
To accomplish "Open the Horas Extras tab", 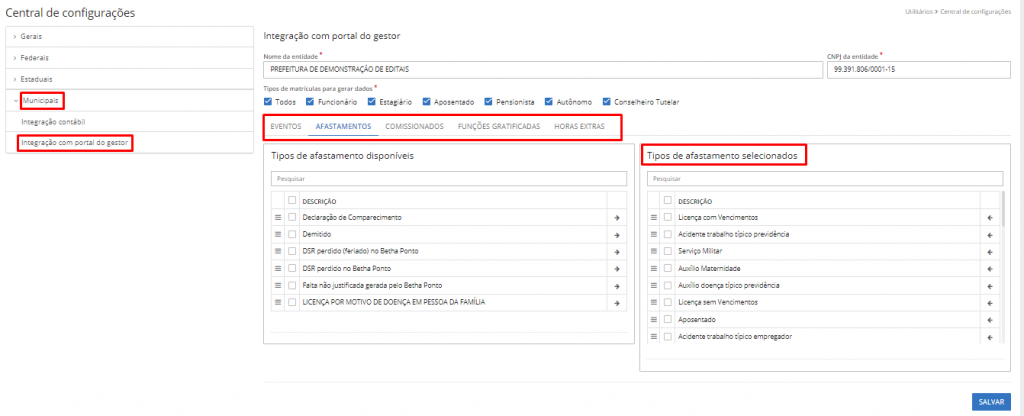I will coord(579,127).
